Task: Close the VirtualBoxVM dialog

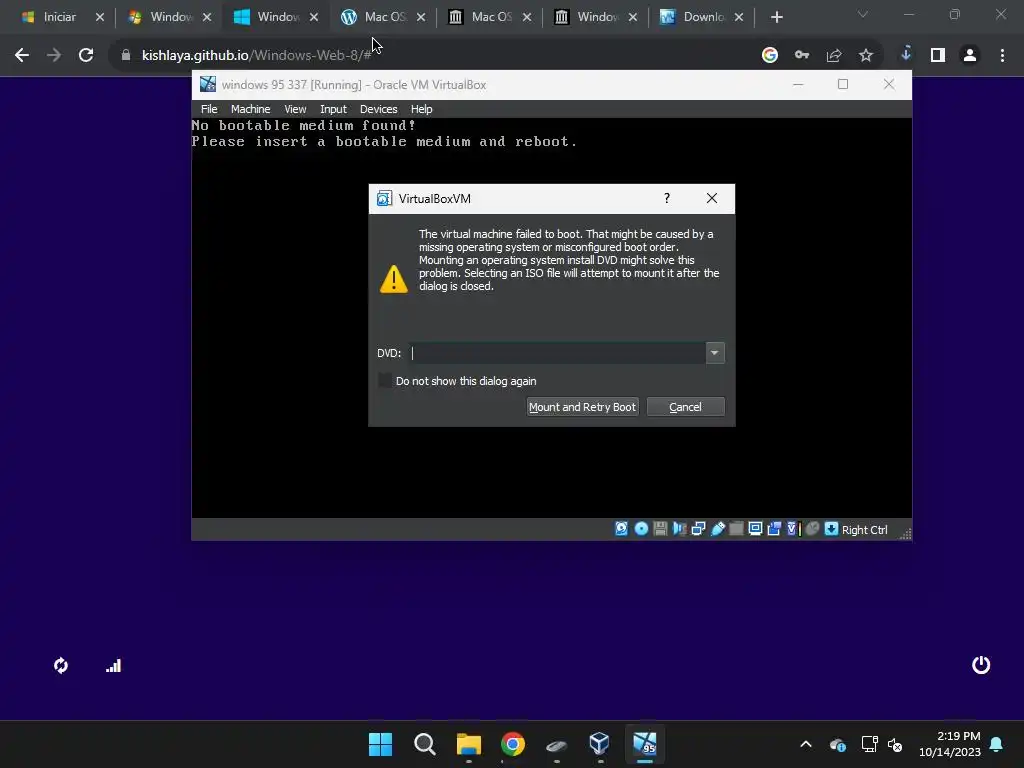Action: tap(712, 199)
